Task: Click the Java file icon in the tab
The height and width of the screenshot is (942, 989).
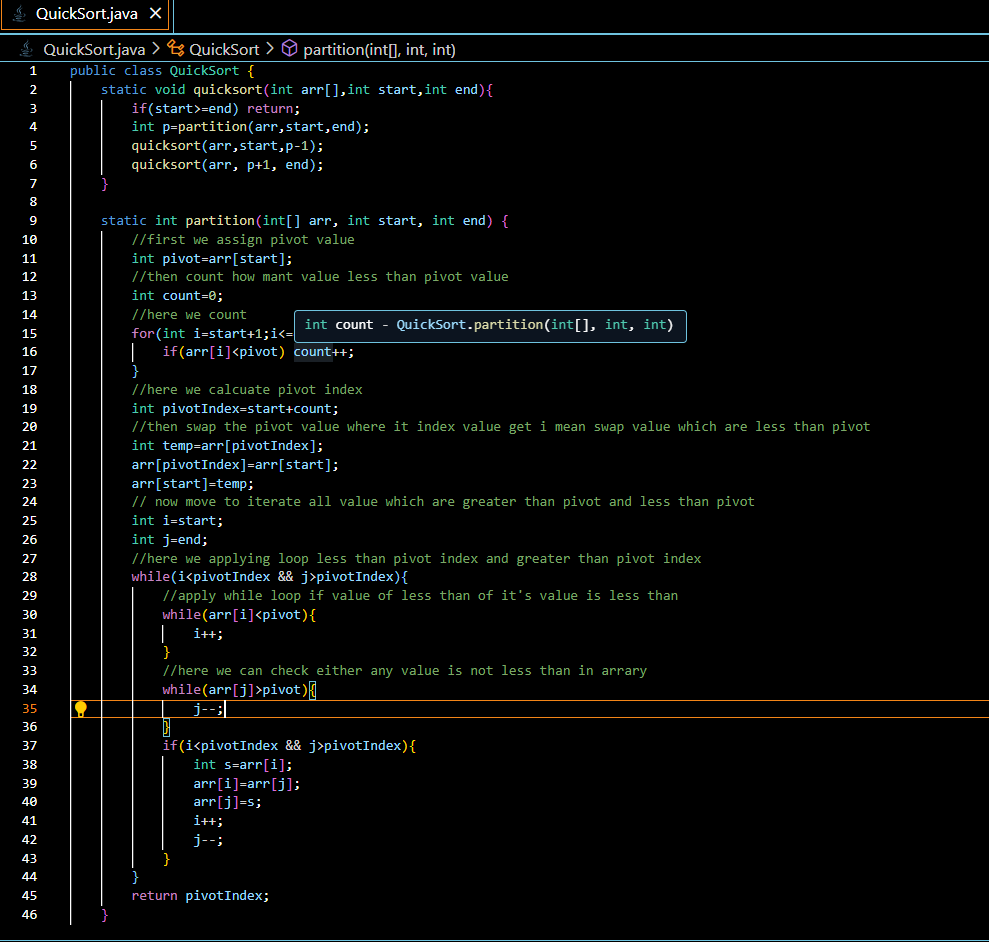Action: [x=20, y=13]
